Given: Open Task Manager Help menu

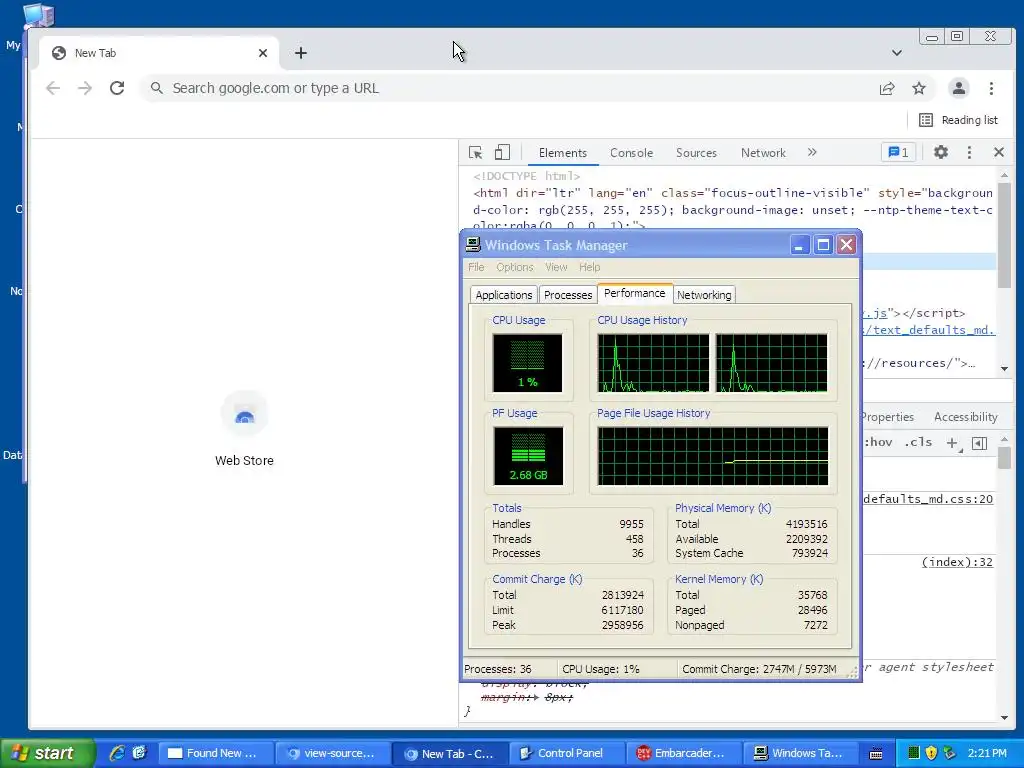Looking at the screenshot, I should (x=589, y=267).
